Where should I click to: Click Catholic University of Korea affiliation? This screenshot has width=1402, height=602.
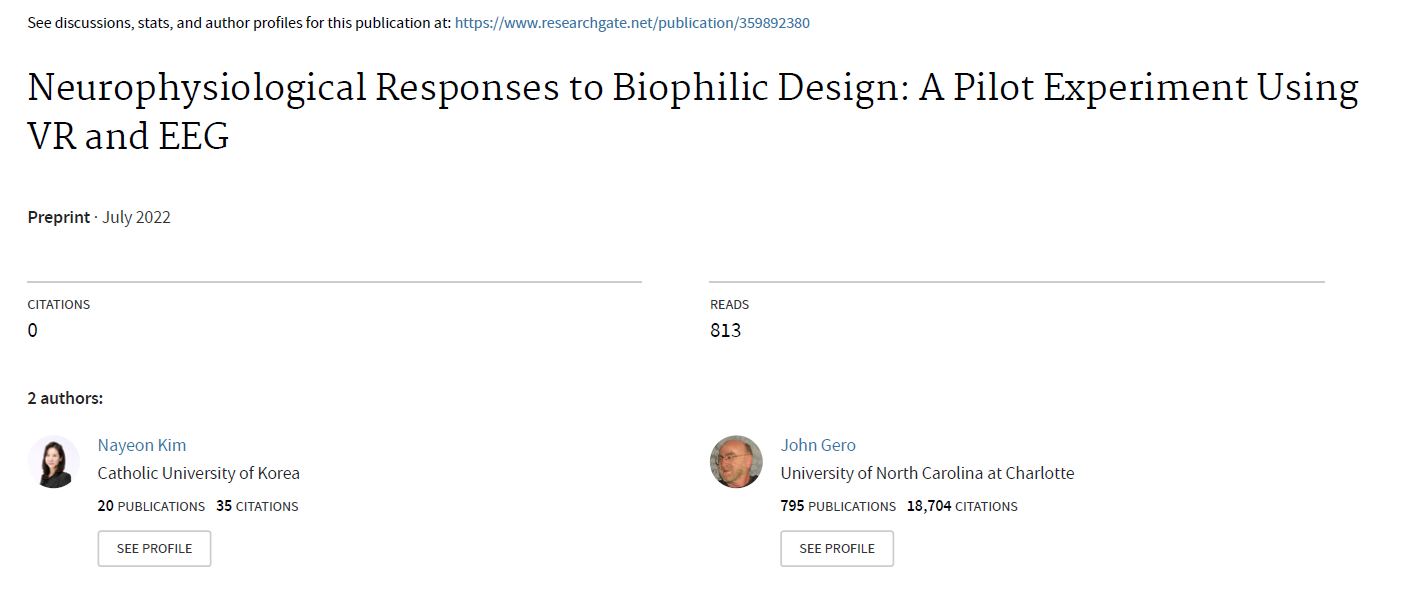(x=199, y=473)
